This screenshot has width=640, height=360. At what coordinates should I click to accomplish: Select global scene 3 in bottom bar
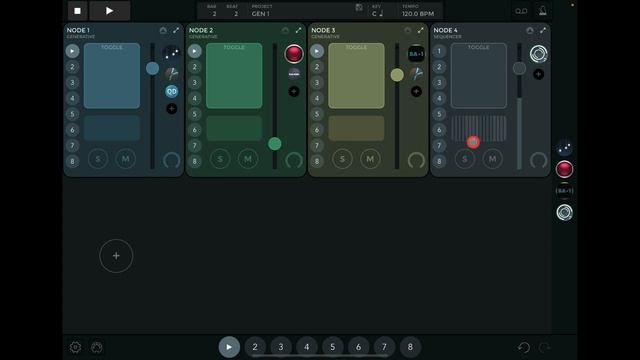click(x=281, y=347)
